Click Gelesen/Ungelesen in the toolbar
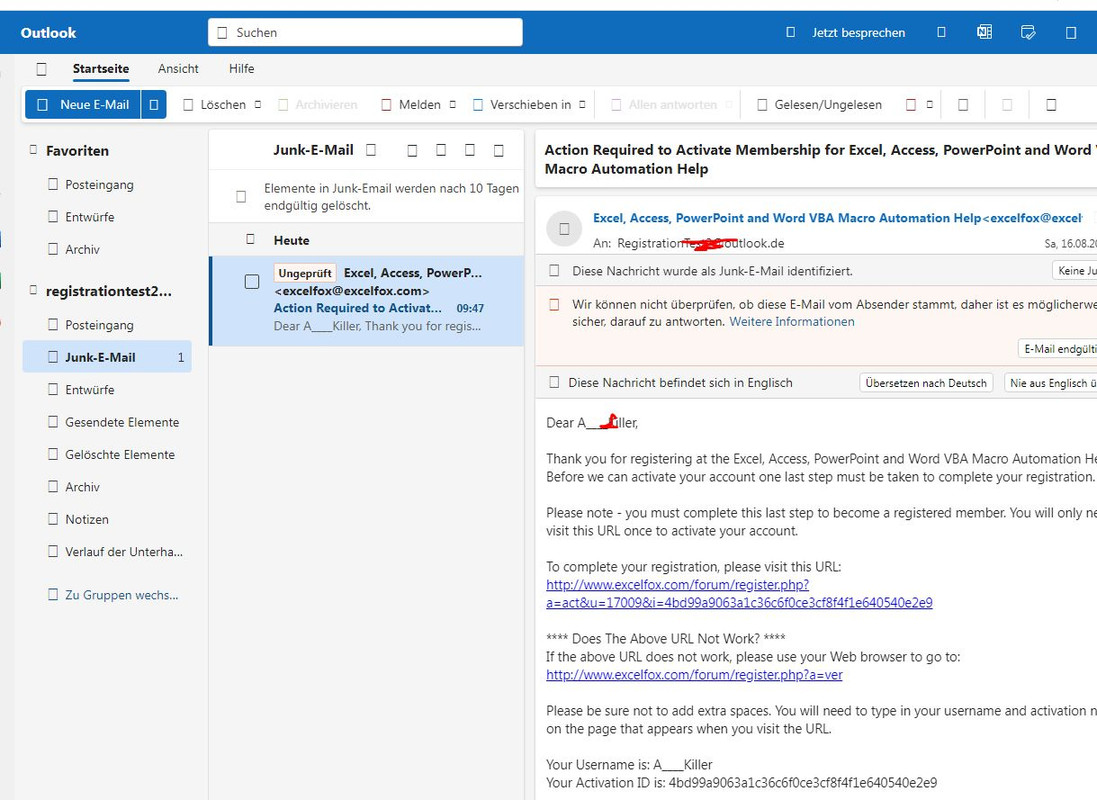 click(x=819, y=105)
